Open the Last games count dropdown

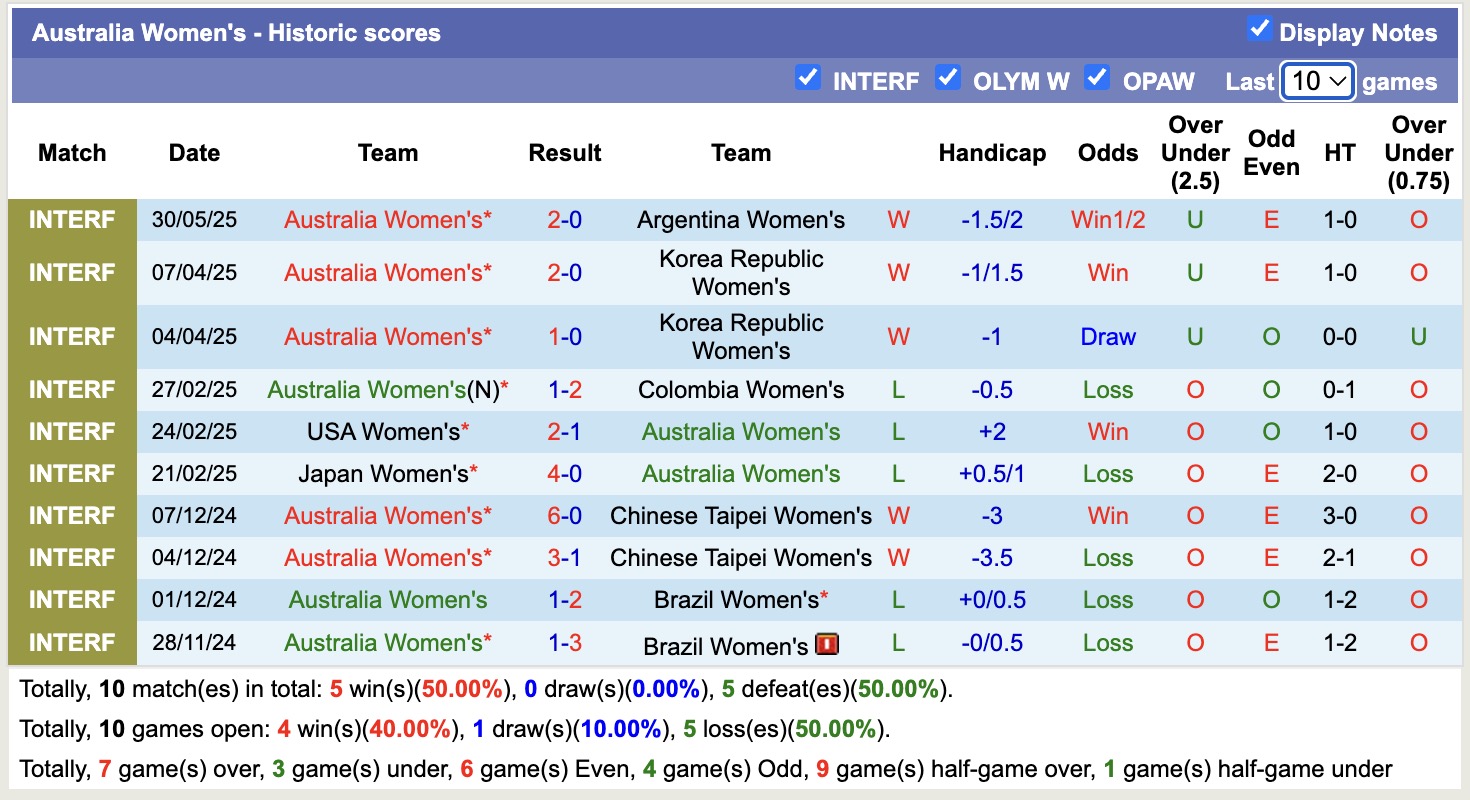pos(1318,81)
